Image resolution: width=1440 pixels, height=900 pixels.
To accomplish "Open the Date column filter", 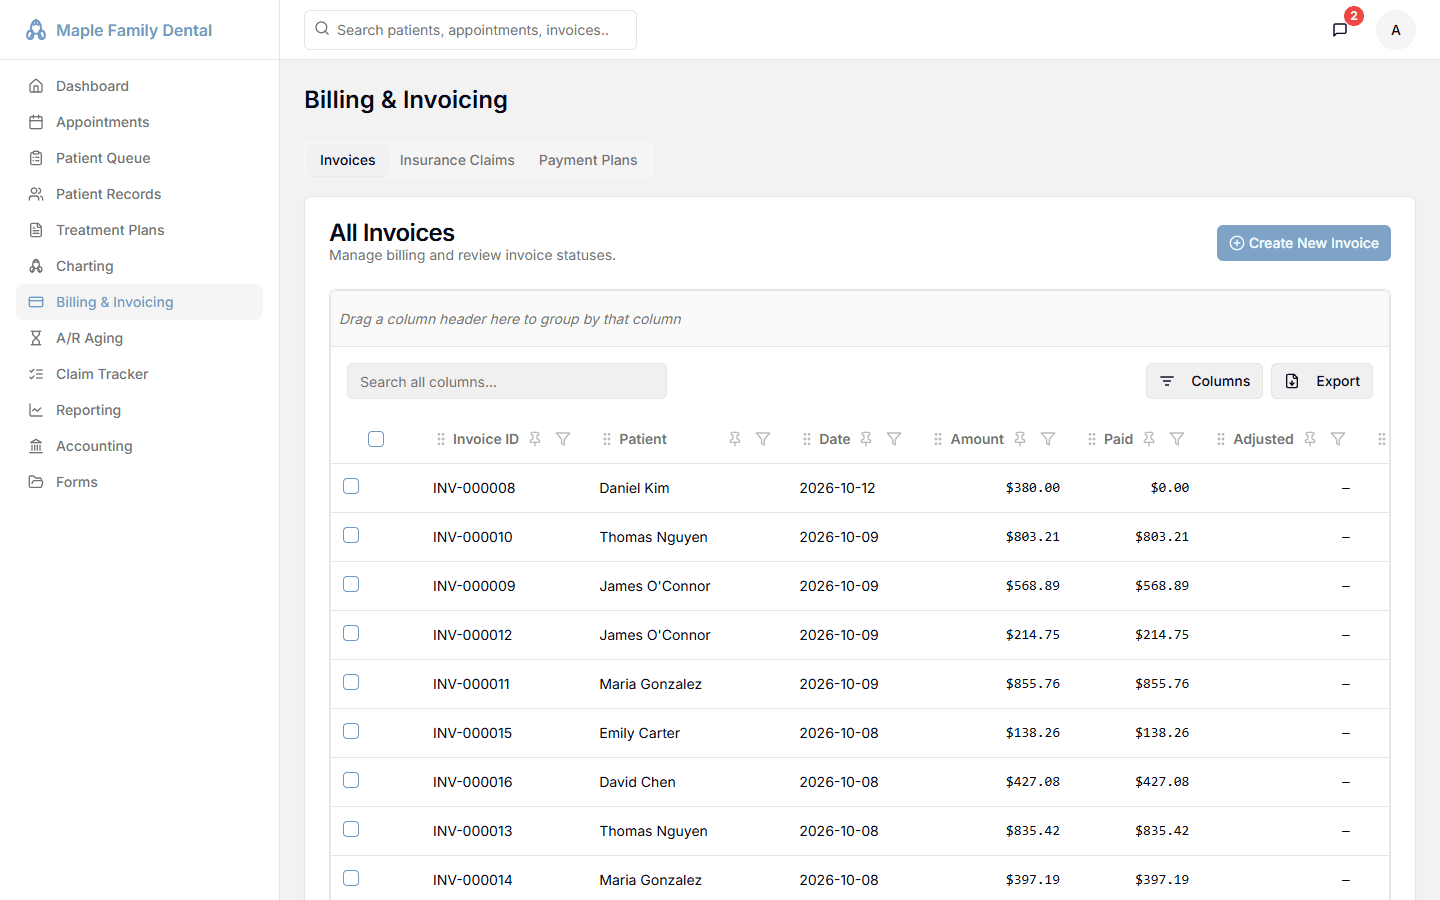I will pyautogui.click(x=894, y=439).
